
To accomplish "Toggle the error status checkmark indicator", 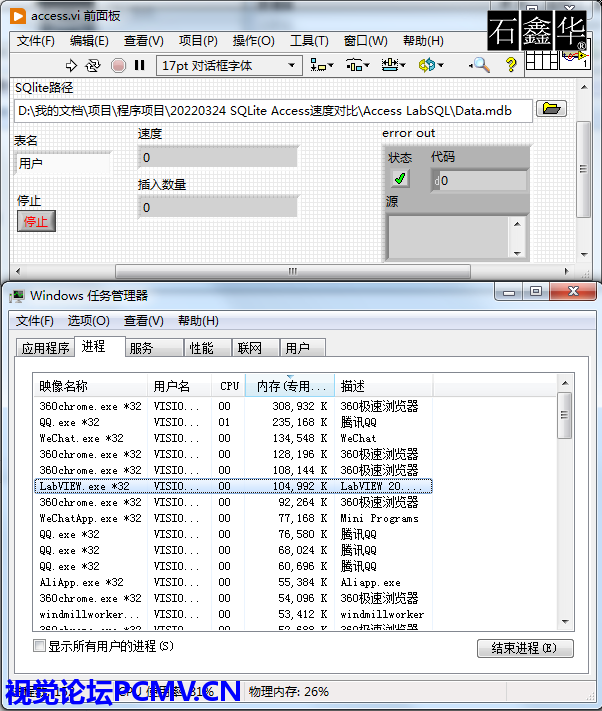I will 400,178.
